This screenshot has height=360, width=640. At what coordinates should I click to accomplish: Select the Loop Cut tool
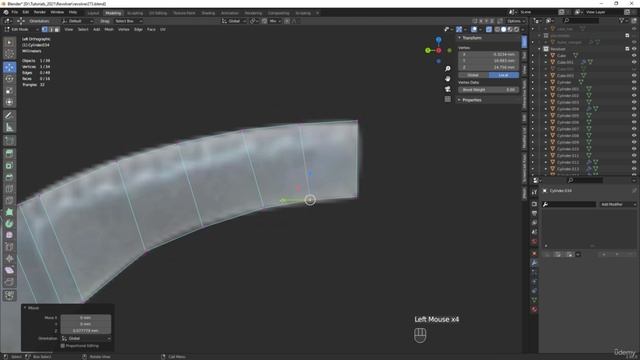[x=9, y=189]
